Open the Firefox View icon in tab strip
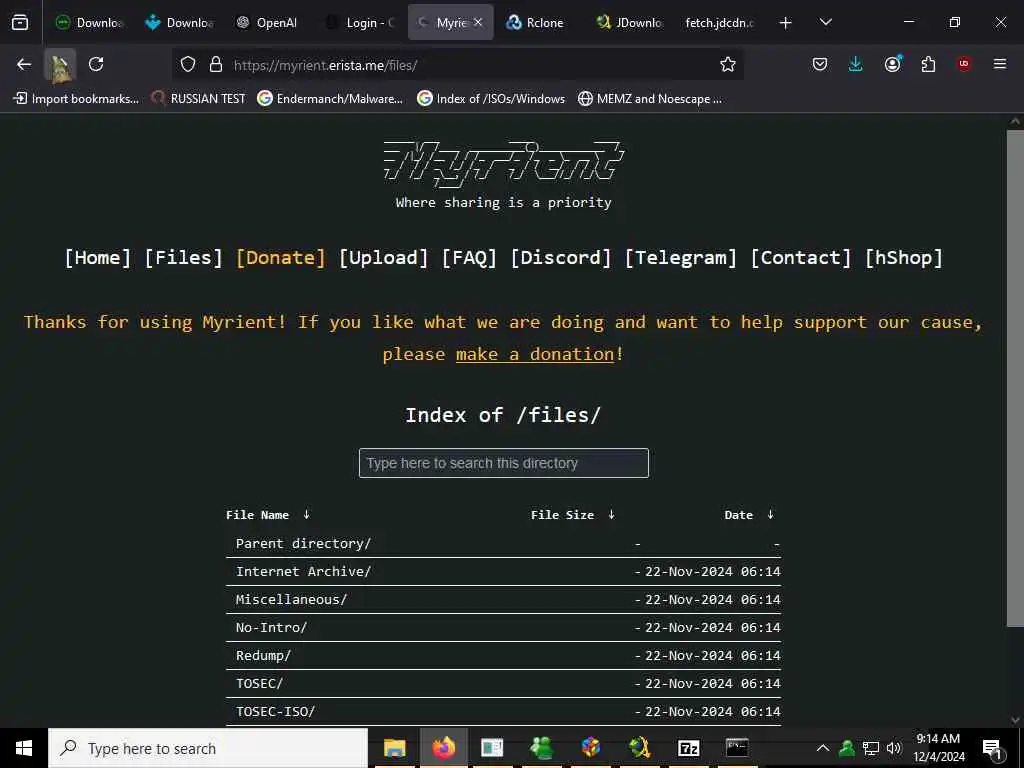 point(20,22)
